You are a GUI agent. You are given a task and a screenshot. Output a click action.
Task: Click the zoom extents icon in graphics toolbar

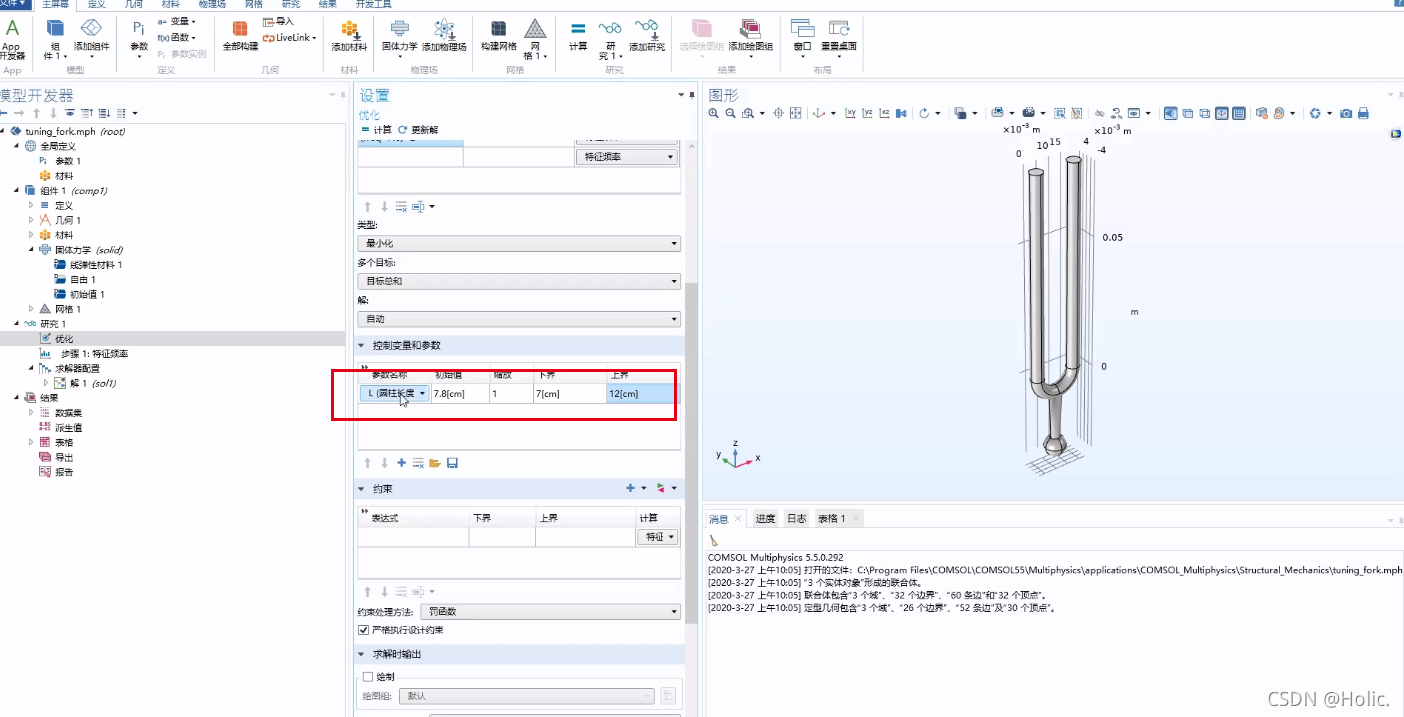point(796,114)
